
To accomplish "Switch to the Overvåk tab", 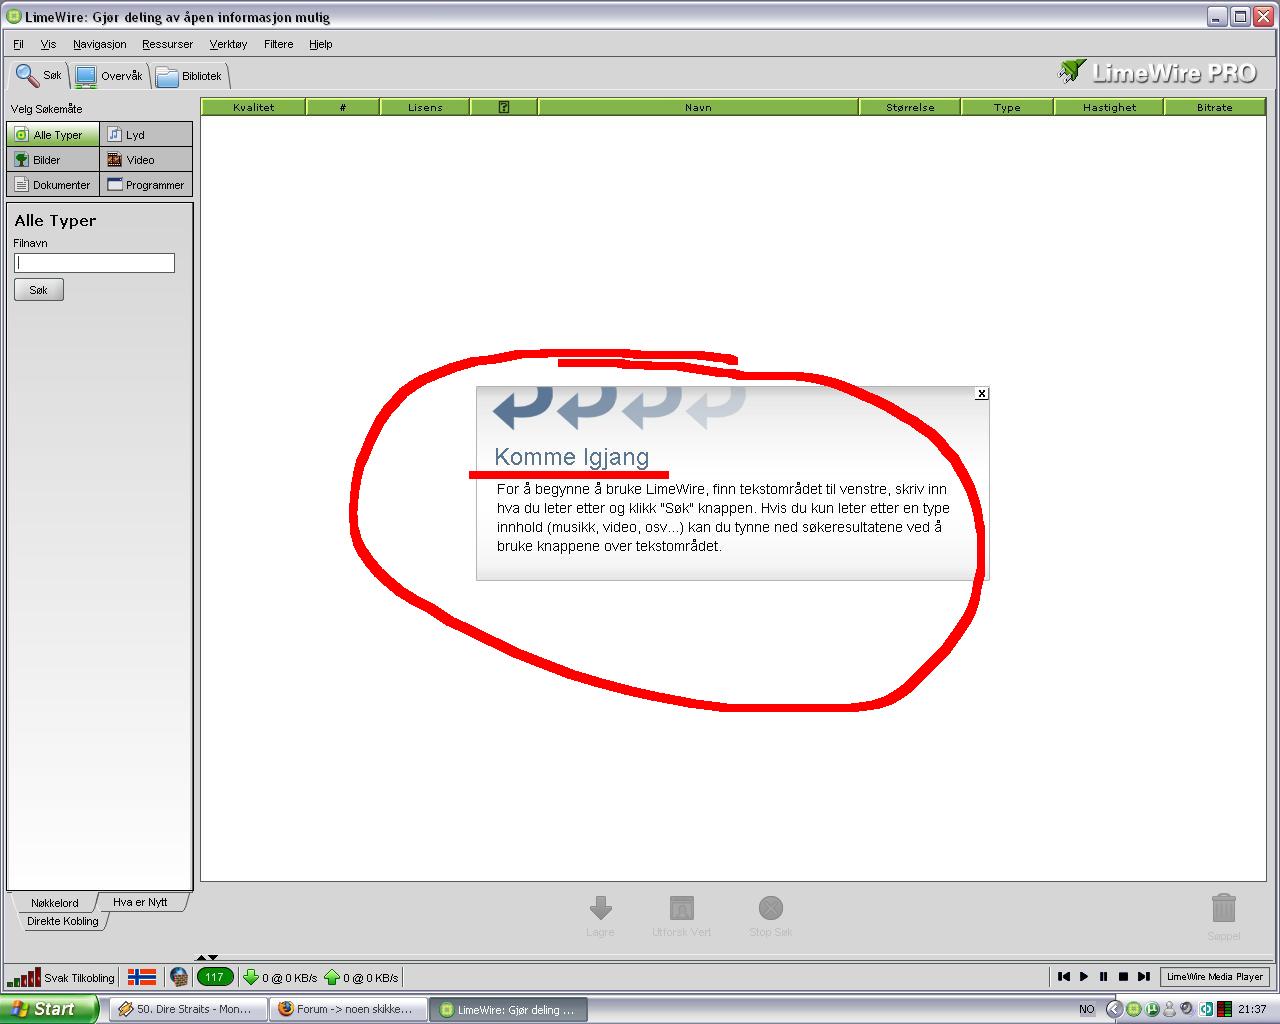I will coord(109,76).
